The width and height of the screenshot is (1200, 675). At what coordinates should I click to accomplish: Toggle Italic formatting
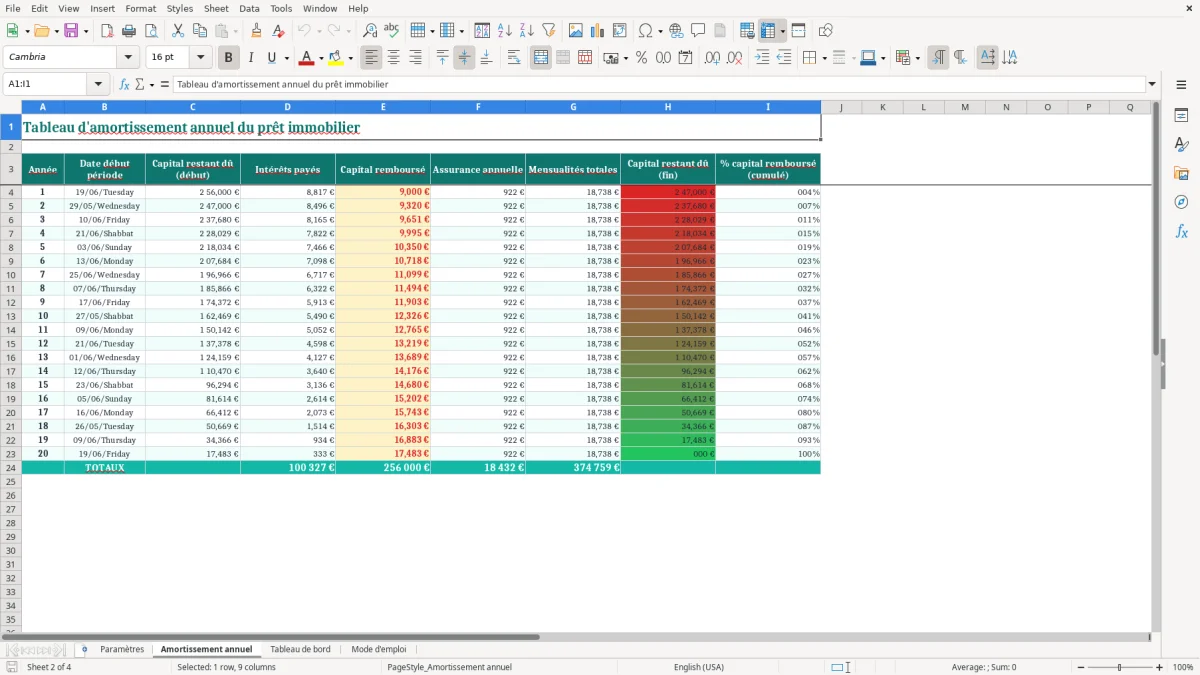[x=251, y=58]
